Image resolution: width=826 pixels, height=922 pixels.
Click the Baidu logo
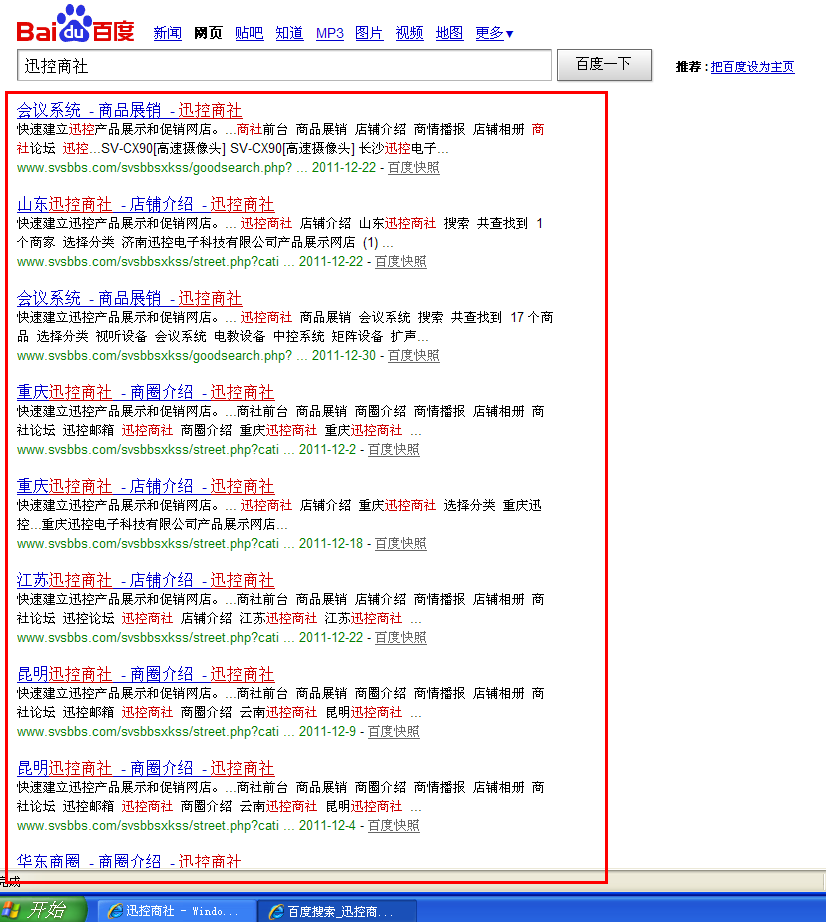pyautogui.click(x=75, y=24)
